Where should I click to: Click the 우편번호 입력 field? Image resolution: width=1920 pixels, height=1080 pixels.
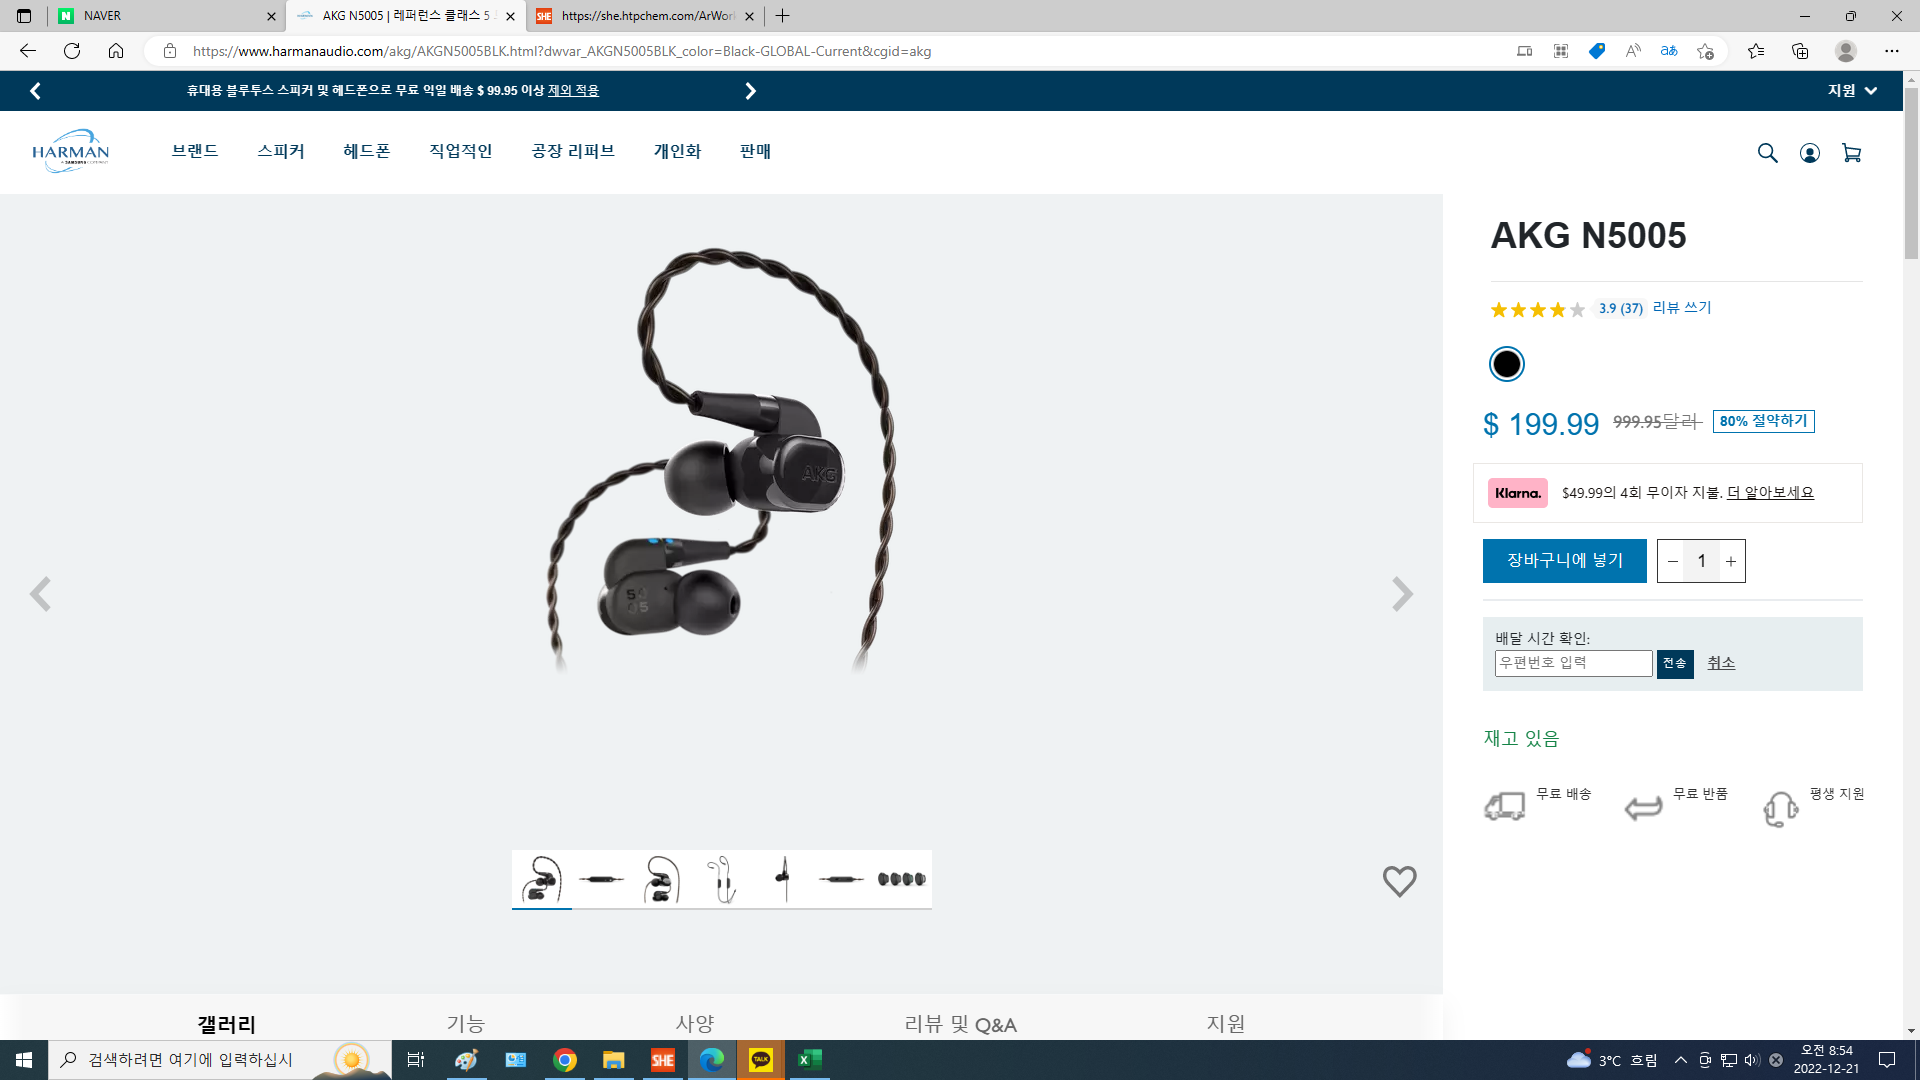1572,663
